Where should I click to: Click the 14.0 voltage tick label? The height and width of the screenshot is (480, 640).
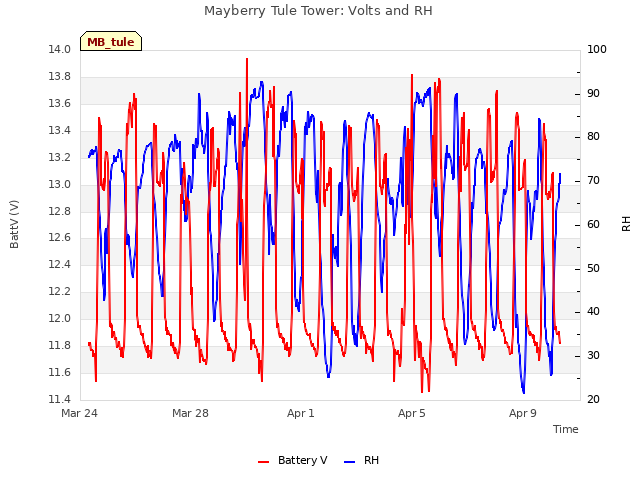[60, 50]
